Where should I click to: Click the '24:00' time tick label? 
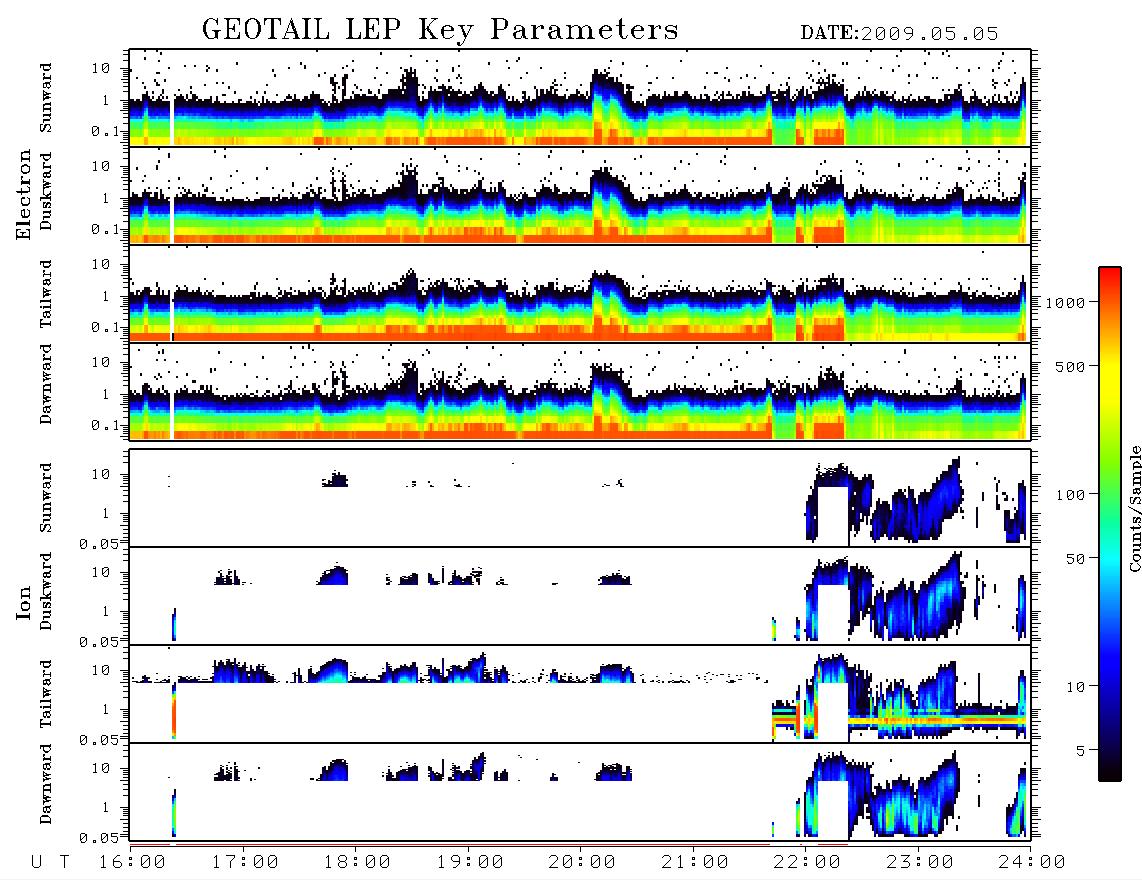[1032, 863]
